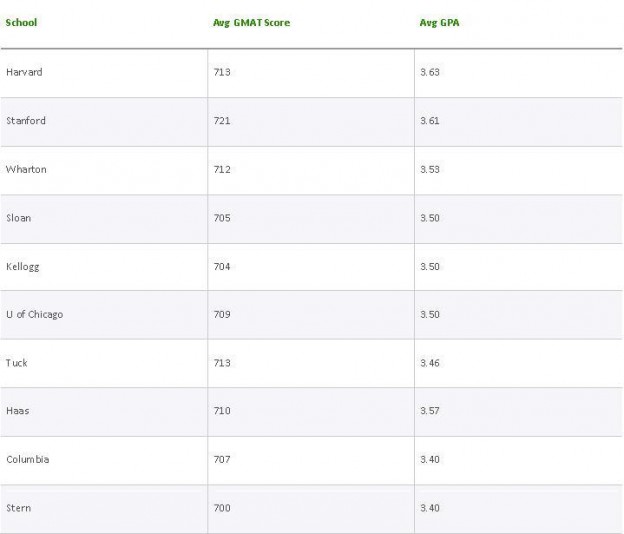
Task: Click the Kellogg row label
Action: 23,266
